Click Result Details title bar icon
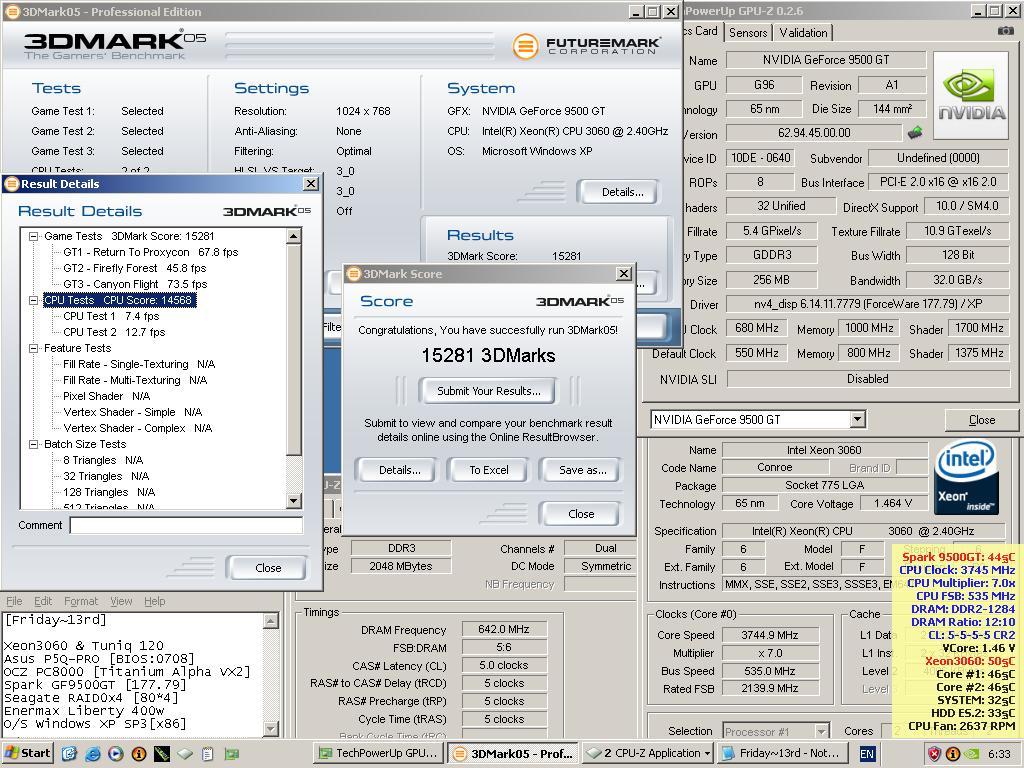 coord(12,184)
